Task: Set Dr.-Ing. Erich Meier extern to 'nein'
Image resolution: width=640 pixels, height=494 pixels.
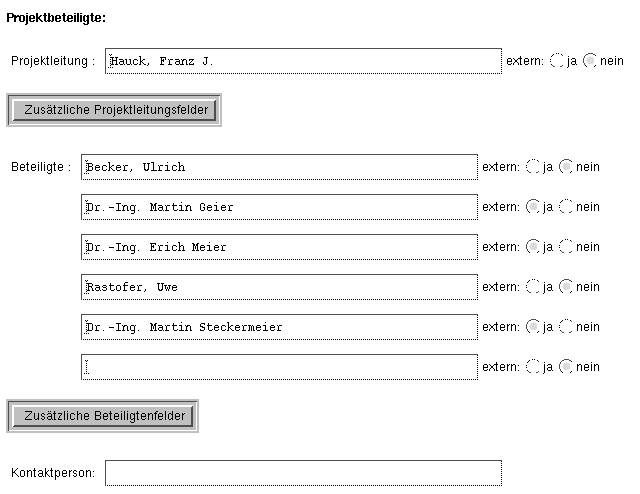Action: coord(566,247)
